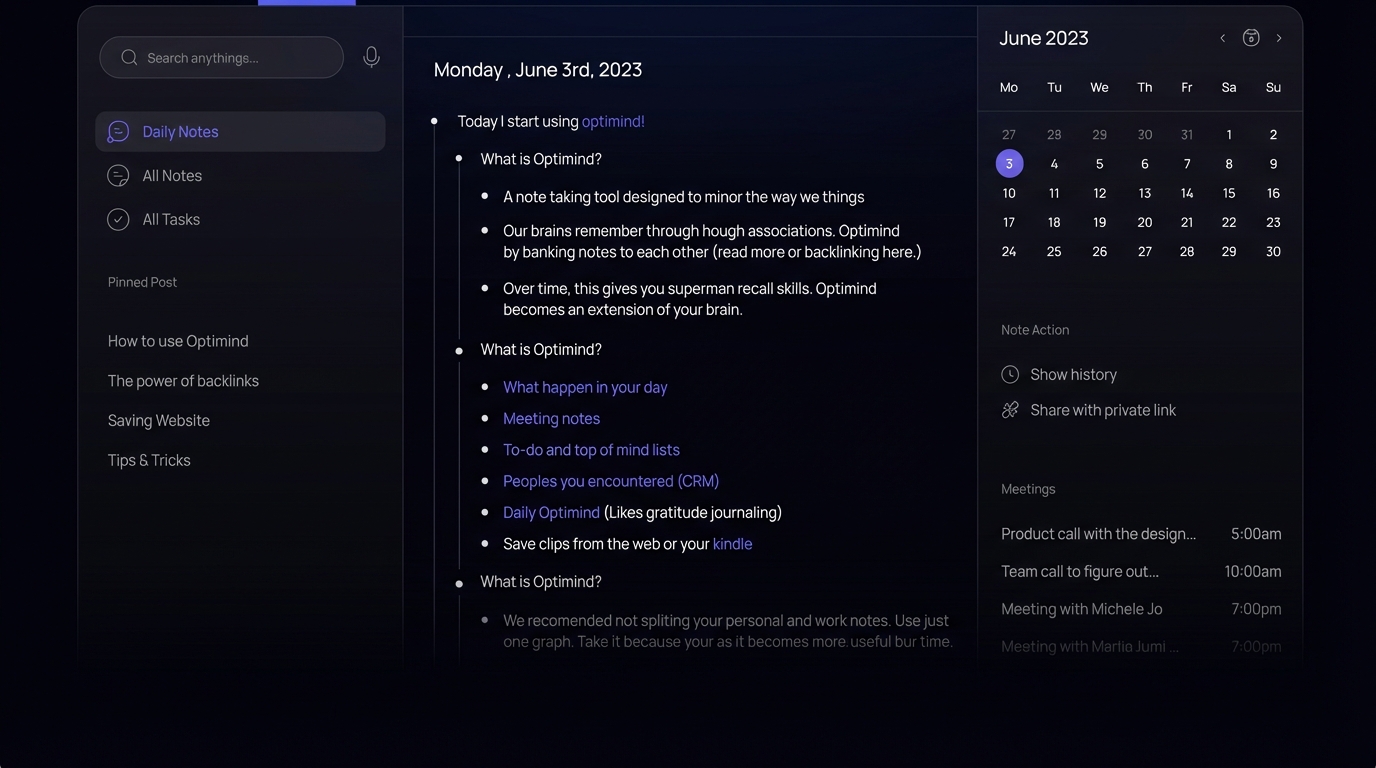Click the Peoples you encountered (CRM) link
1376x768 pixels.
pyautogui.click(x=611, y=481)
